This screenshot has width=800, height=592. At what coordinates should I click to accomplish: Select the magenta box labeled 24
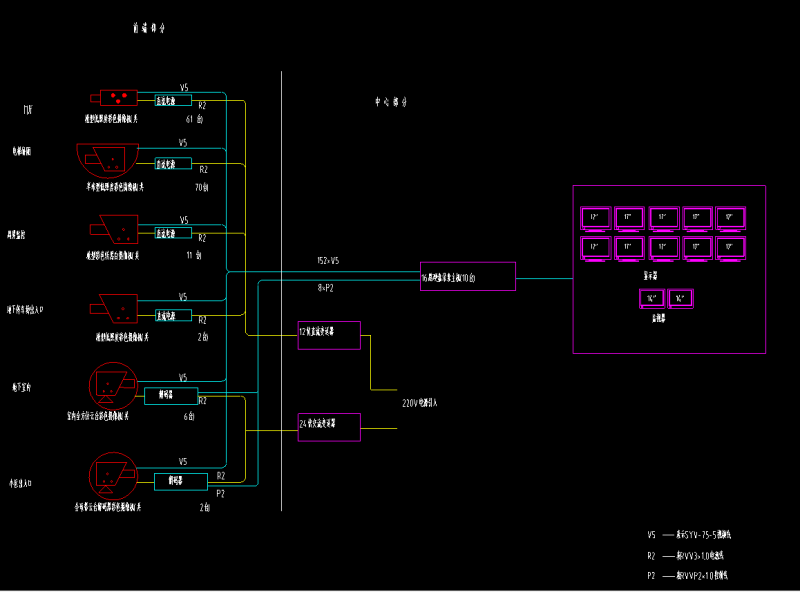(x=329, y=427)
